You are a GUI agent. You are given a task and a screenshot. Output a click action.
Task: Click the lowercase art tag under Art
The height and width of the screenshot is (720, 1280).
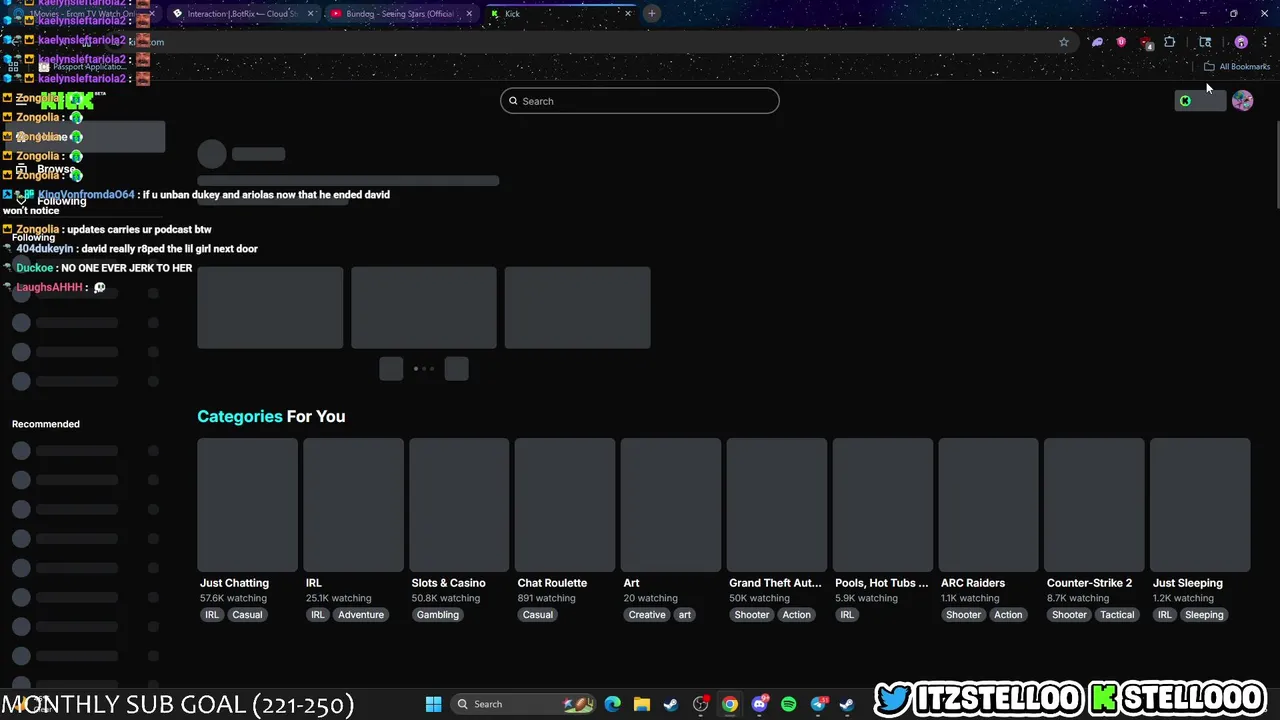685,615
